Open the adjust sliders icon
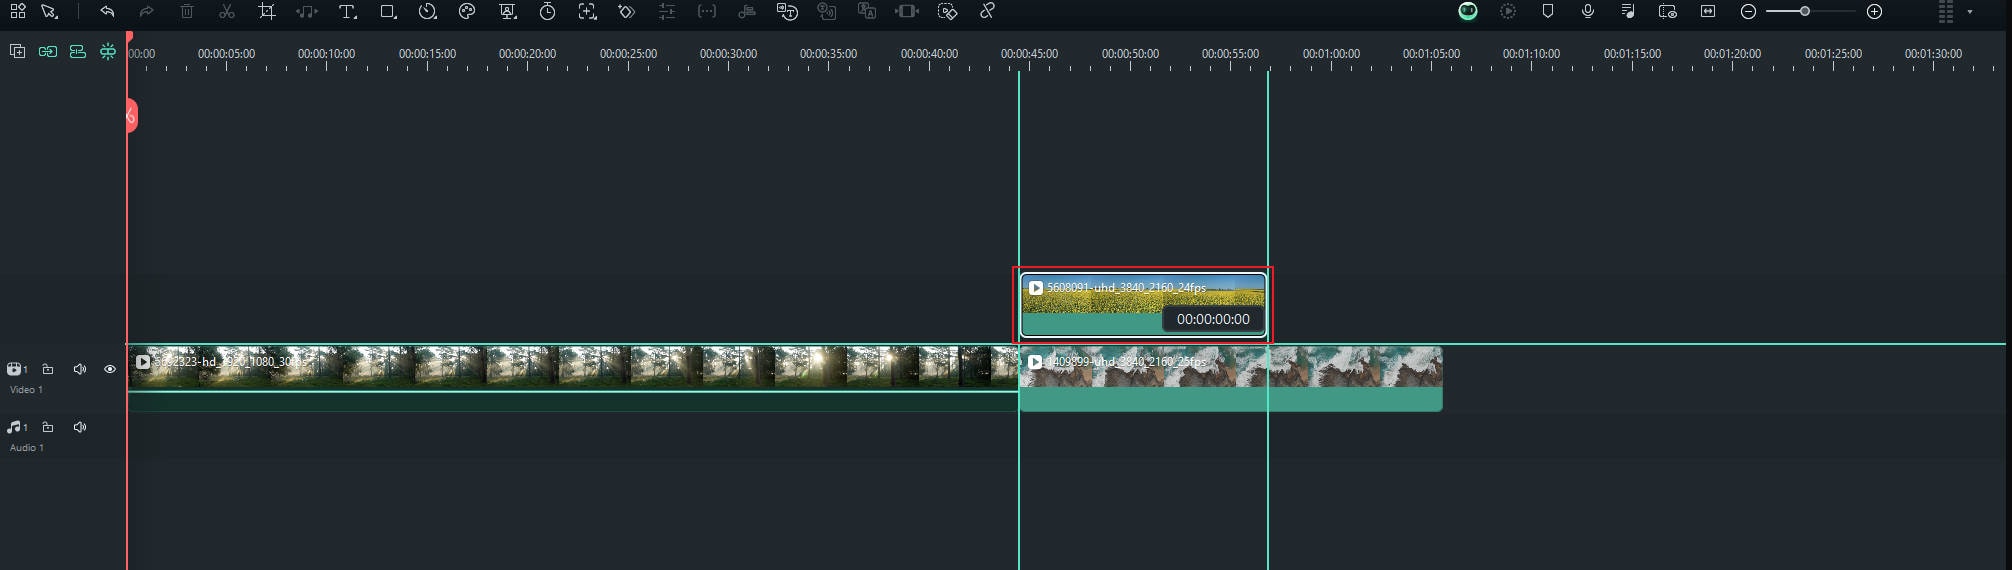Screen dimensions: 2012x570 click(x=667, y=11)
